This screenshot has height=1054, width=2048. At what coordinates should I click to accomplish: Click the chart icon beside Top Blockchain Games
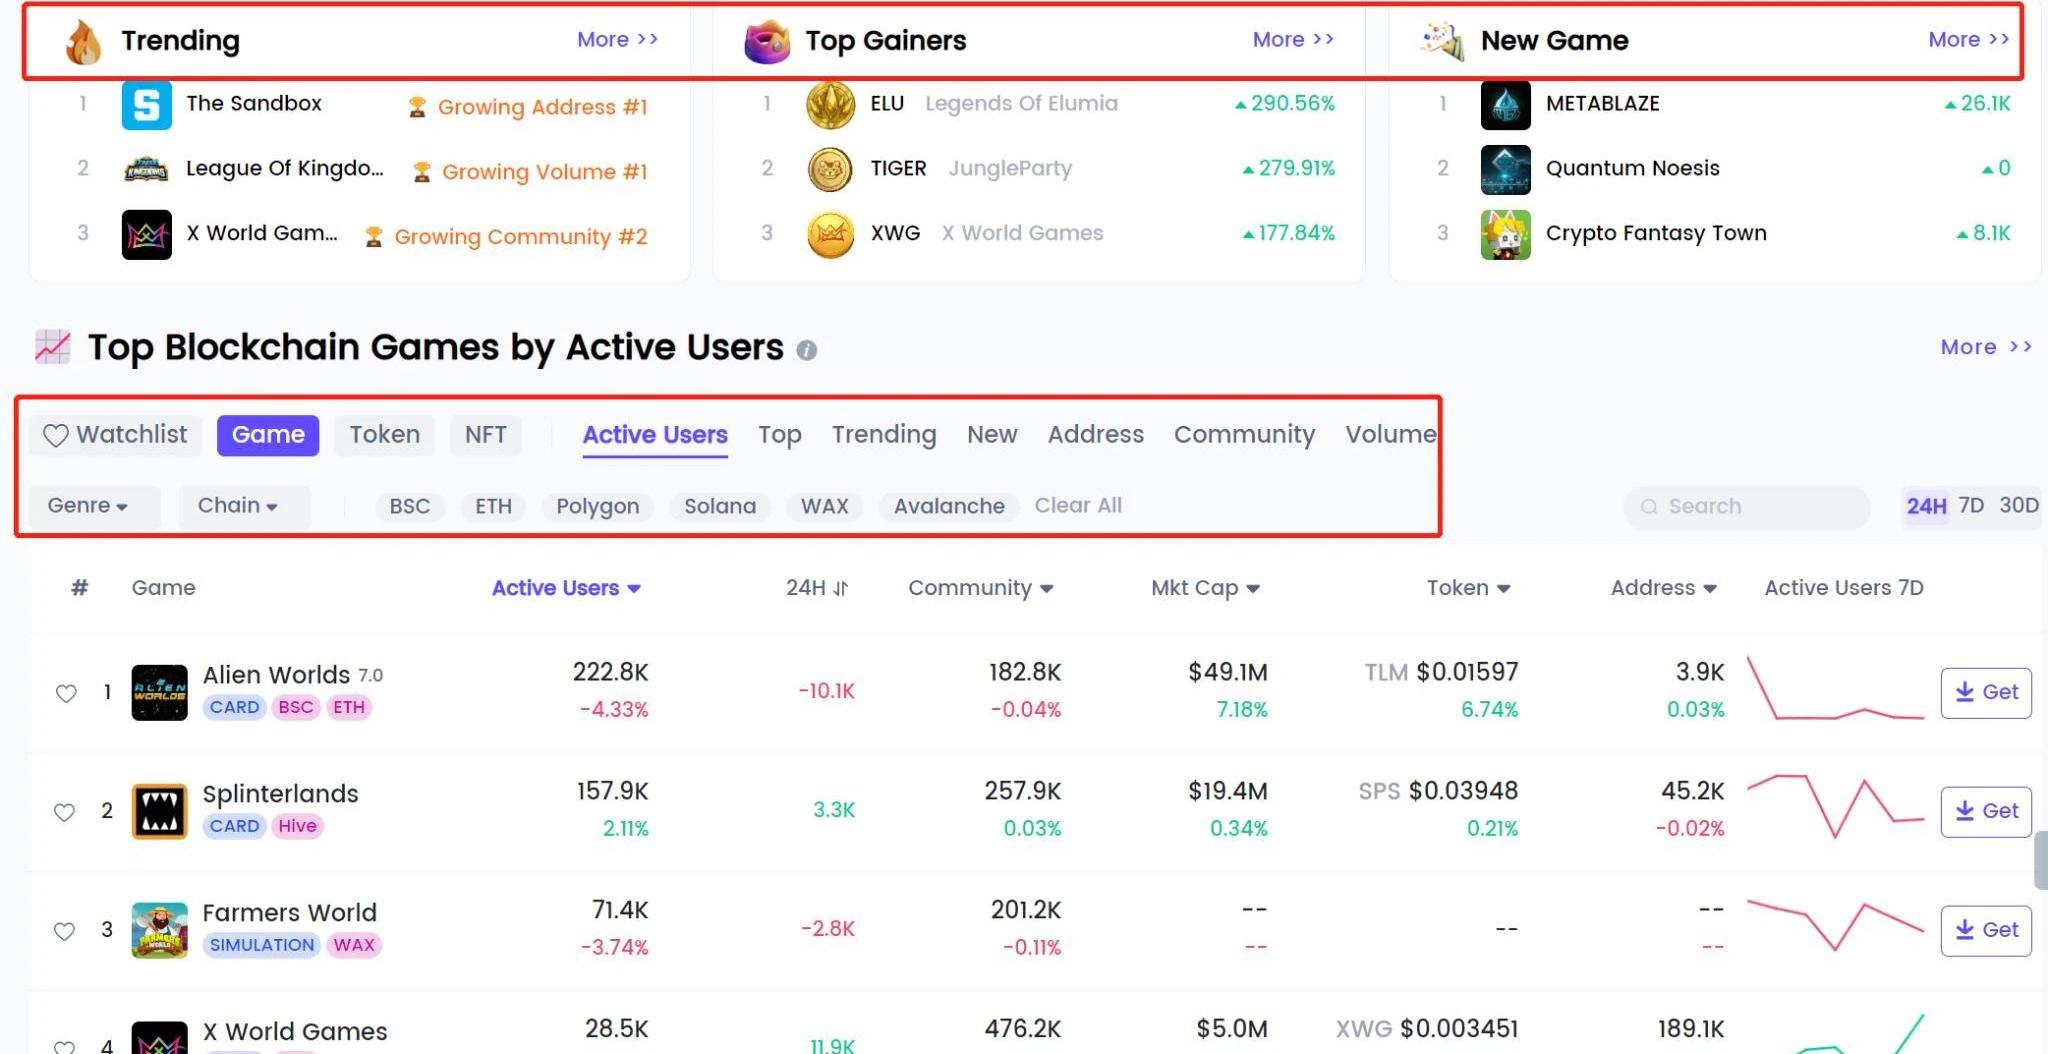[x=52, y=347]
